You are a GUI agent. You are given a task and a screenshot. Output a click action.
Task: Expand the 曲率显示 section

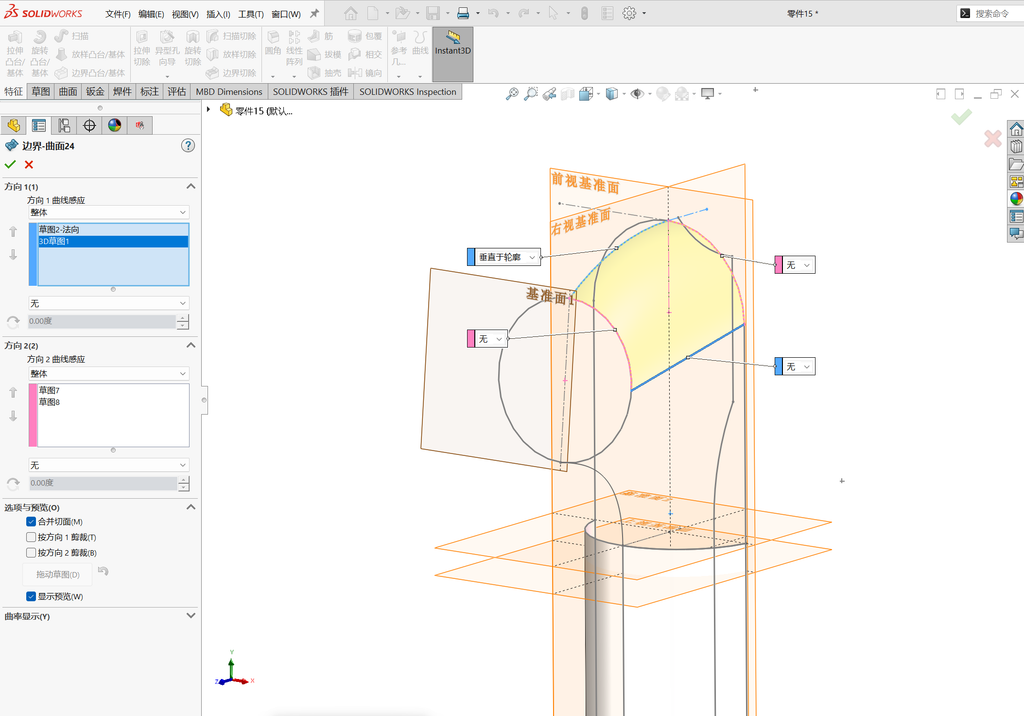pyautogui.click(x=191, y=615)
